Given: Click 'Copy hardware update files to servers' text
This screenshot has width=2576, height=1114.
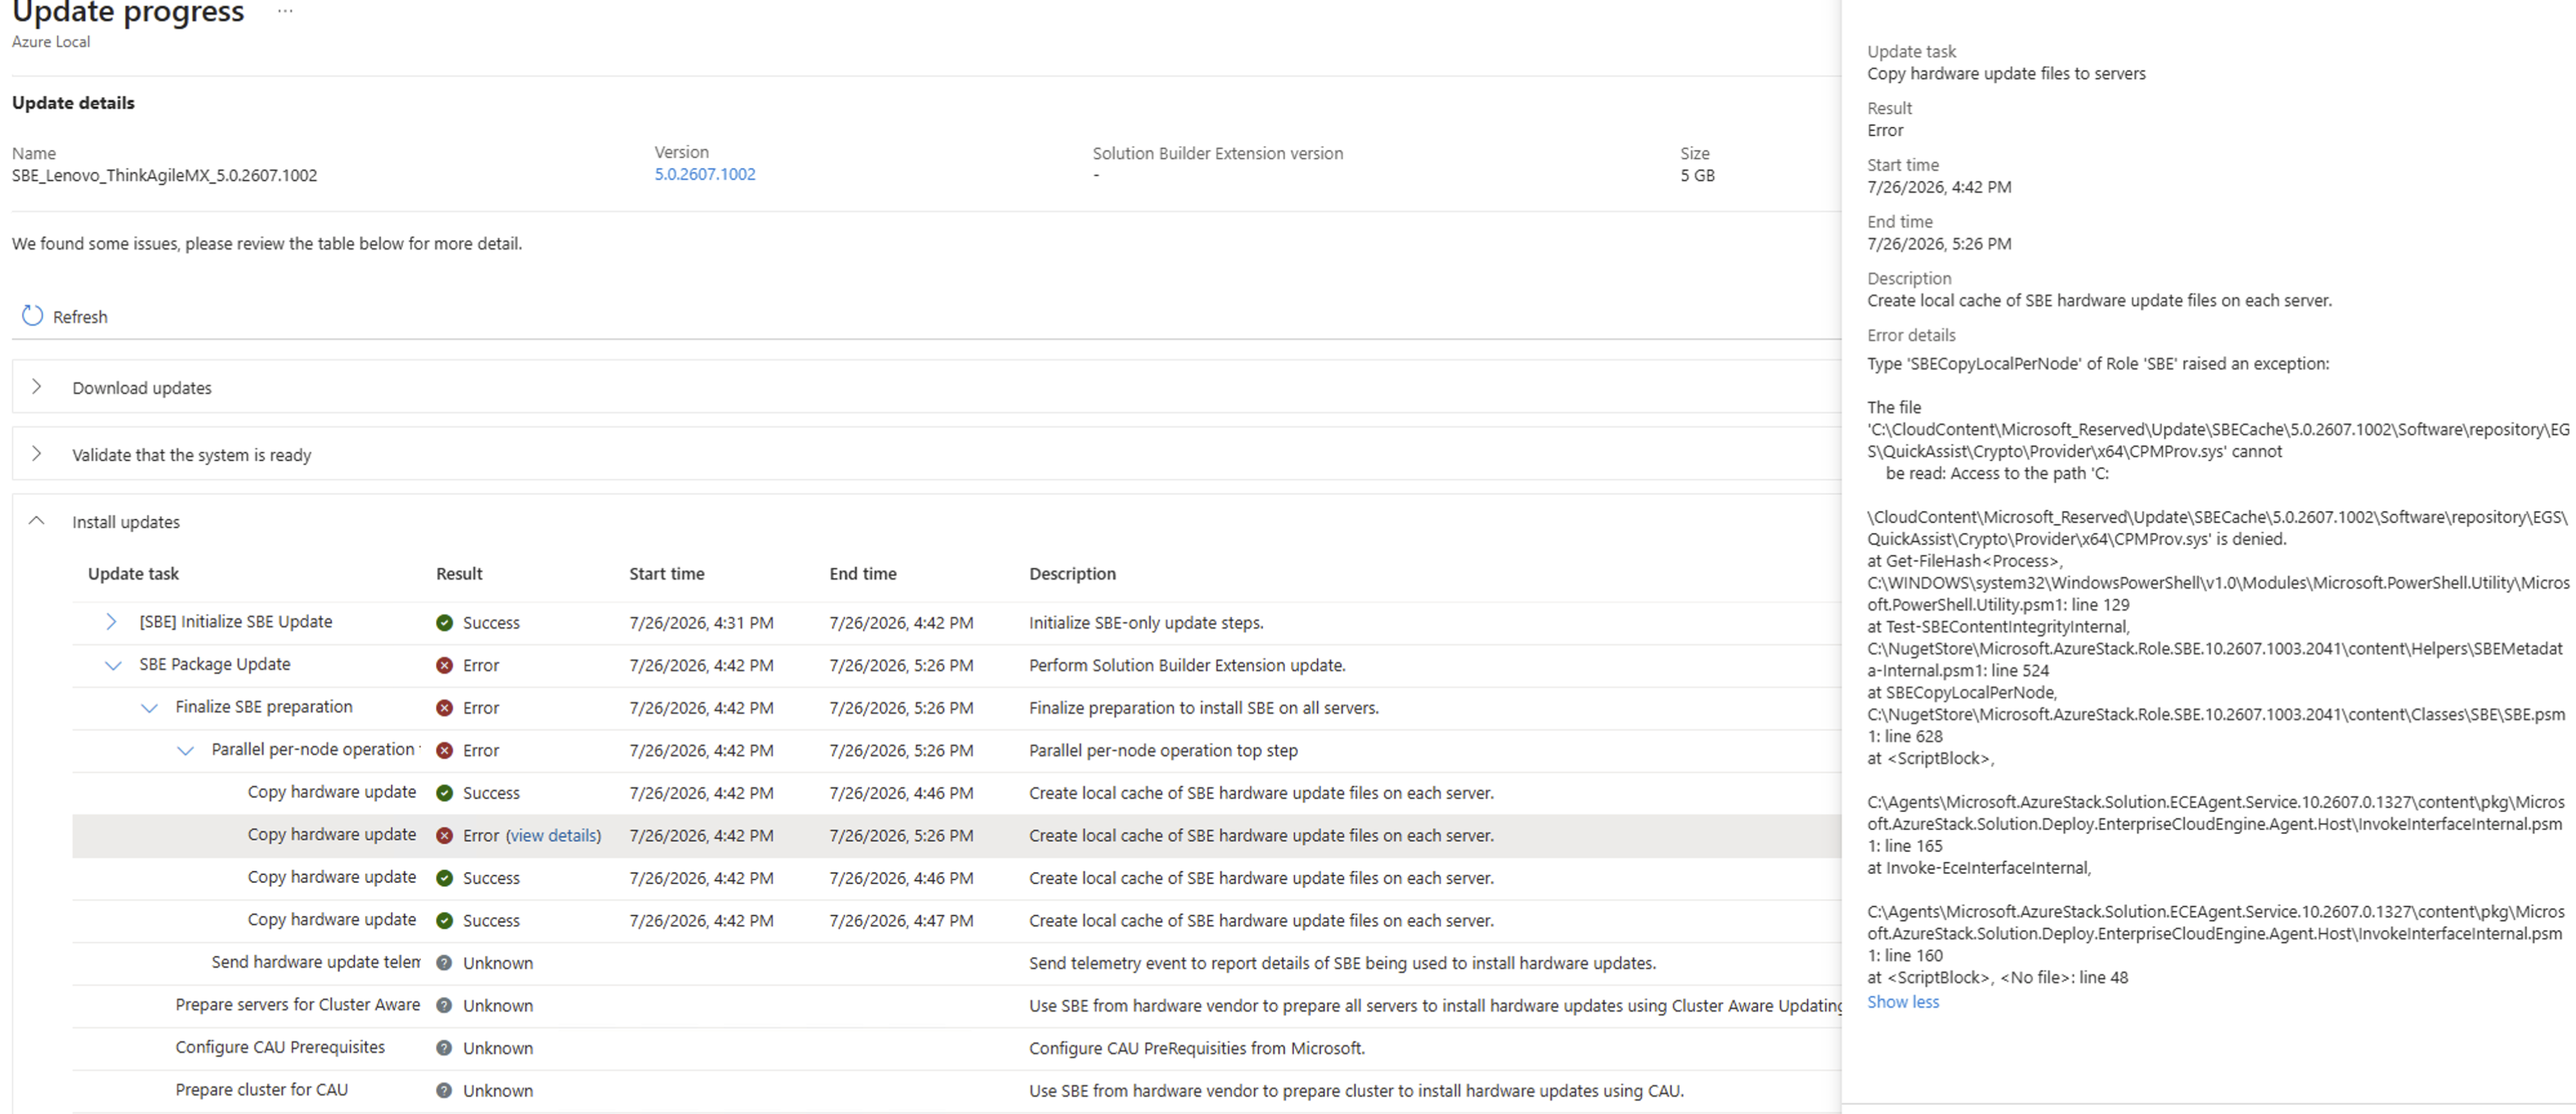Looking at the screenshot, I should click(x=2006, y=74).
